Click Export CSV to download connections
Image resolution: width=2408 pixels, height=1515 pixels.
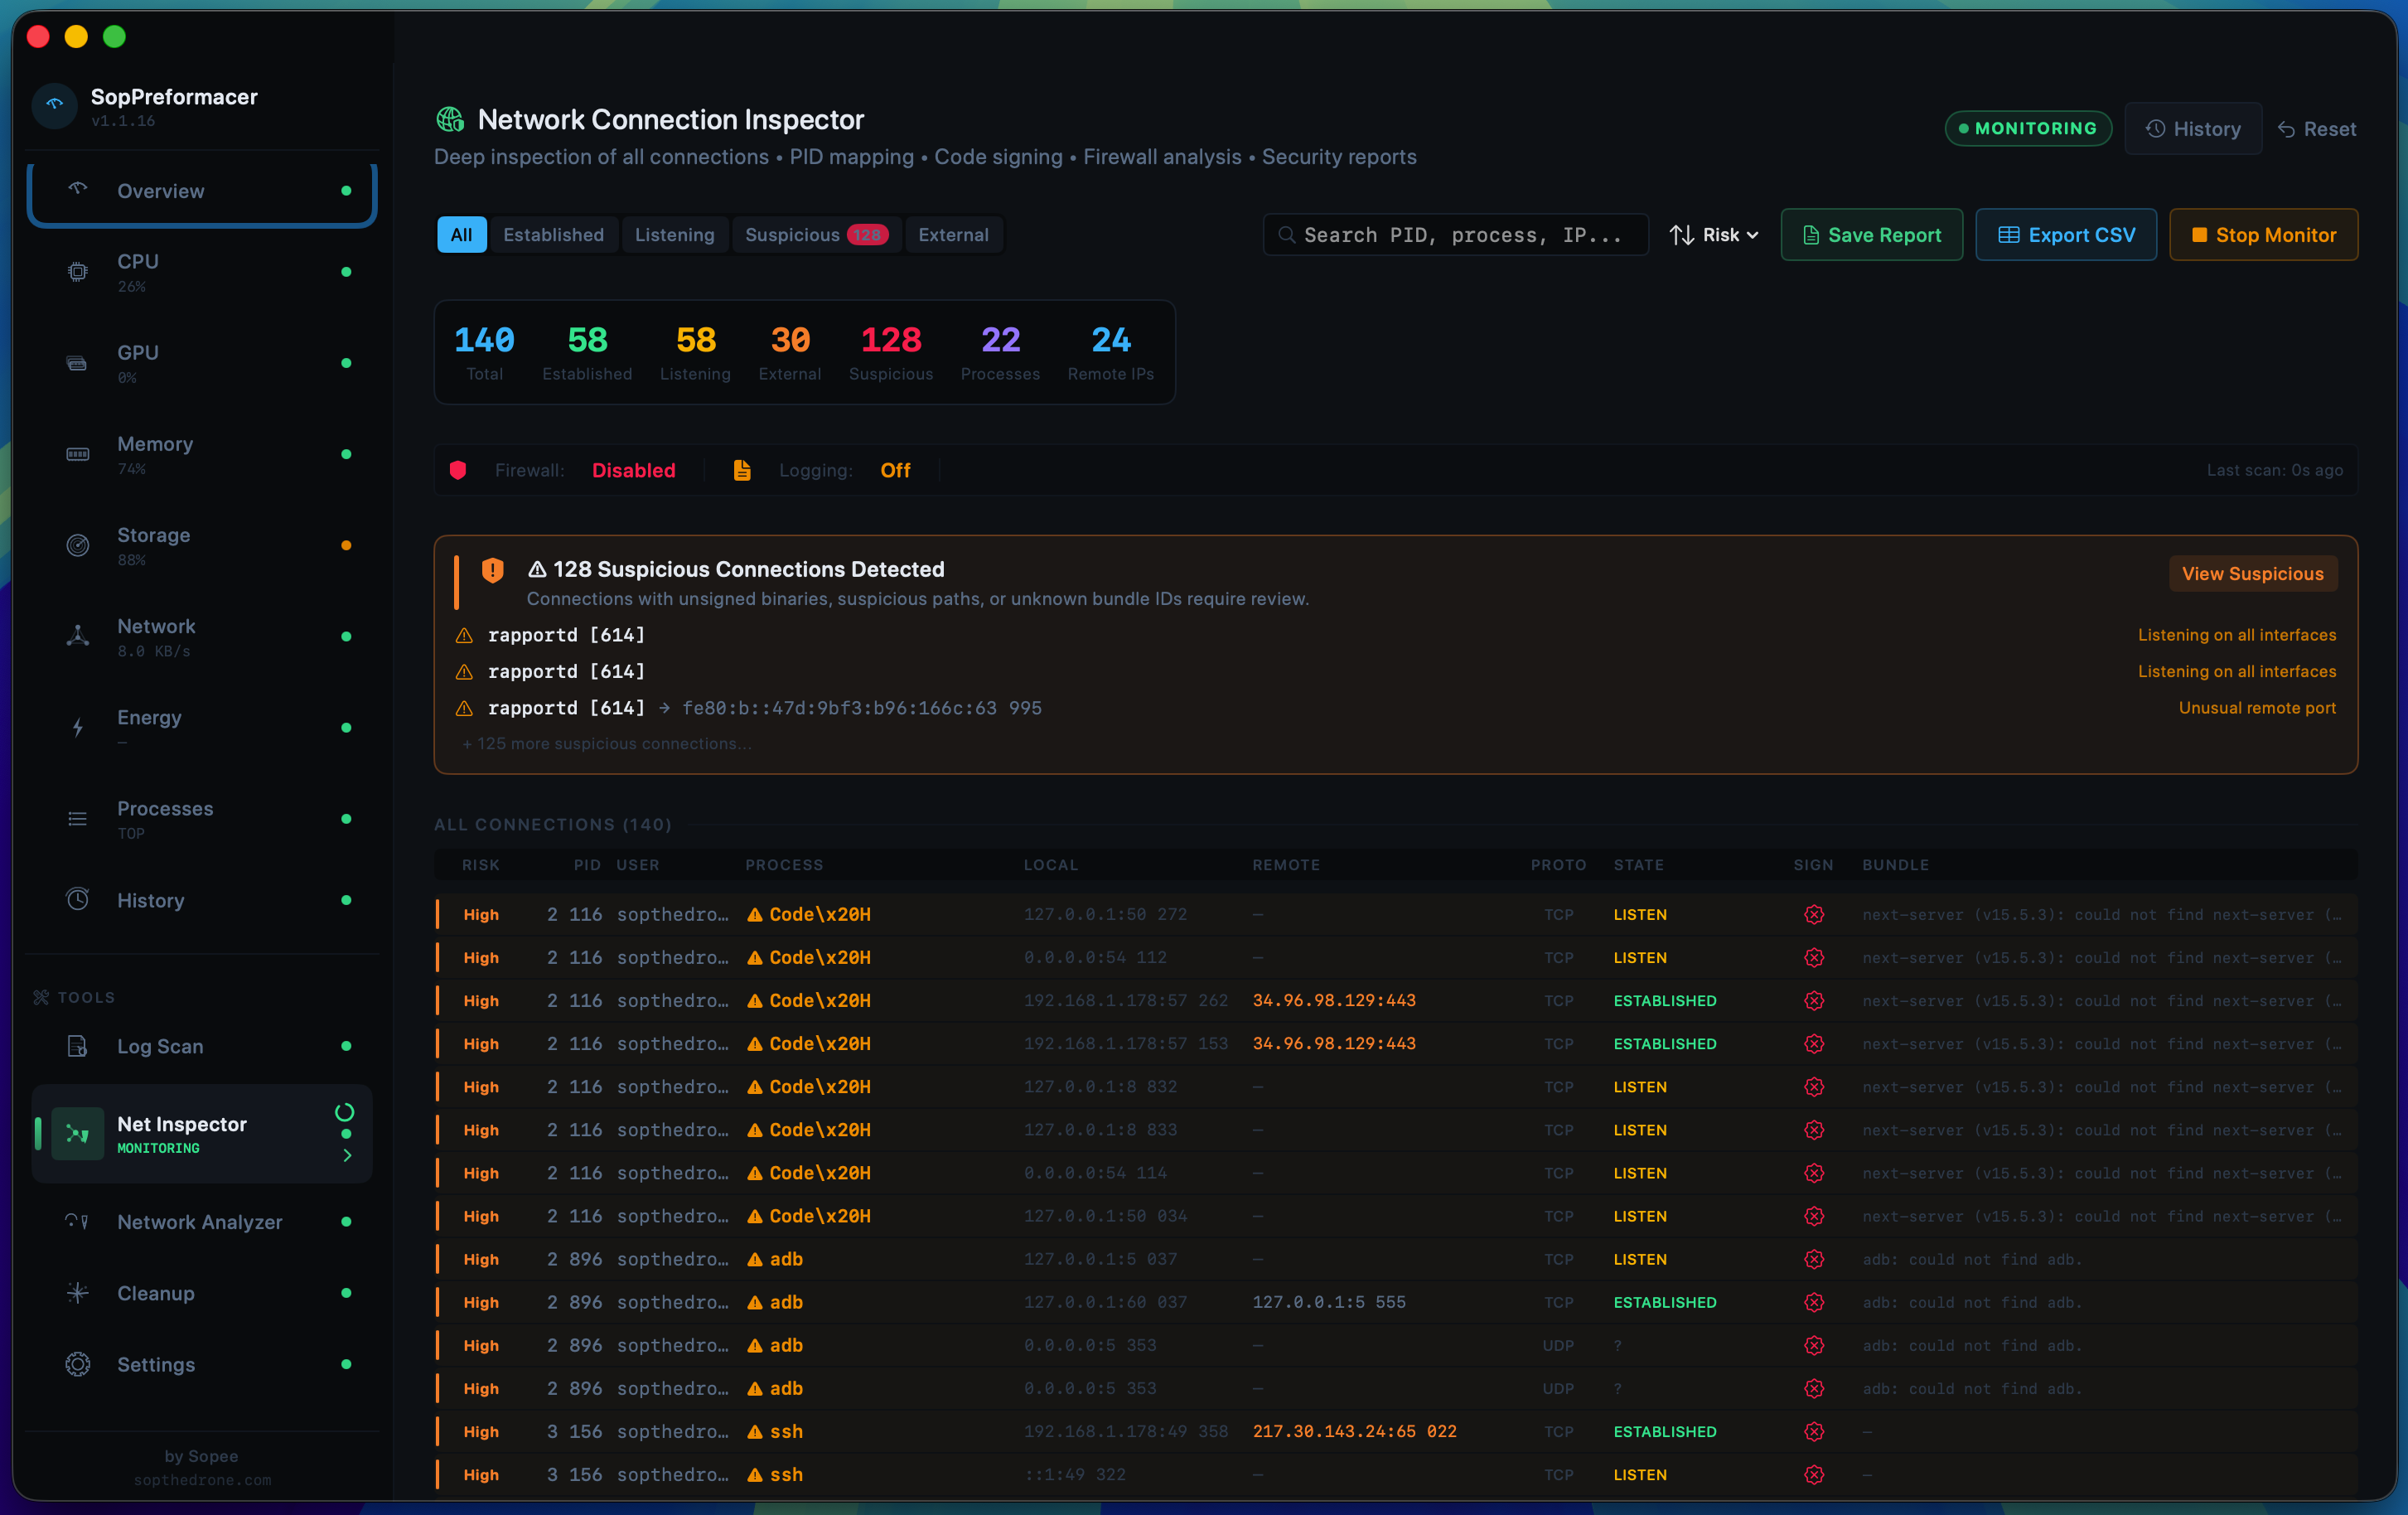tap(2065, 234)
